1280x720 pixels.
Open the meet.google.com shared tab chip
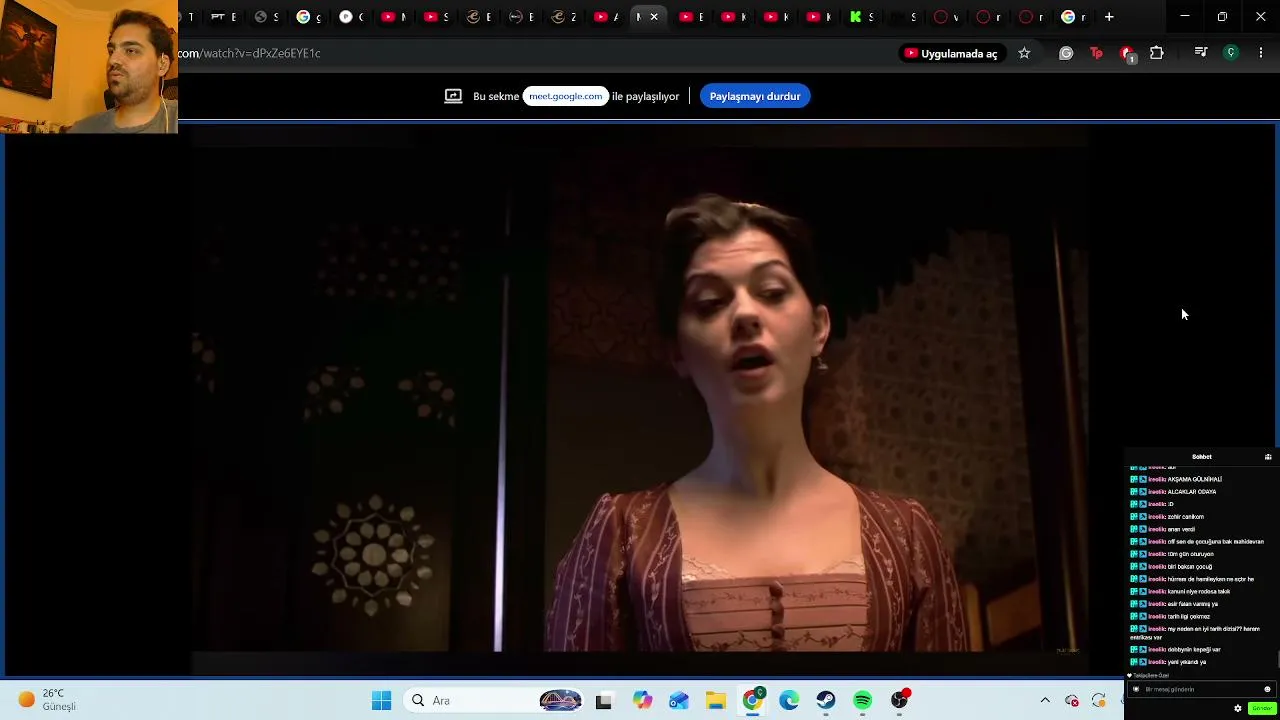(565, 96)
